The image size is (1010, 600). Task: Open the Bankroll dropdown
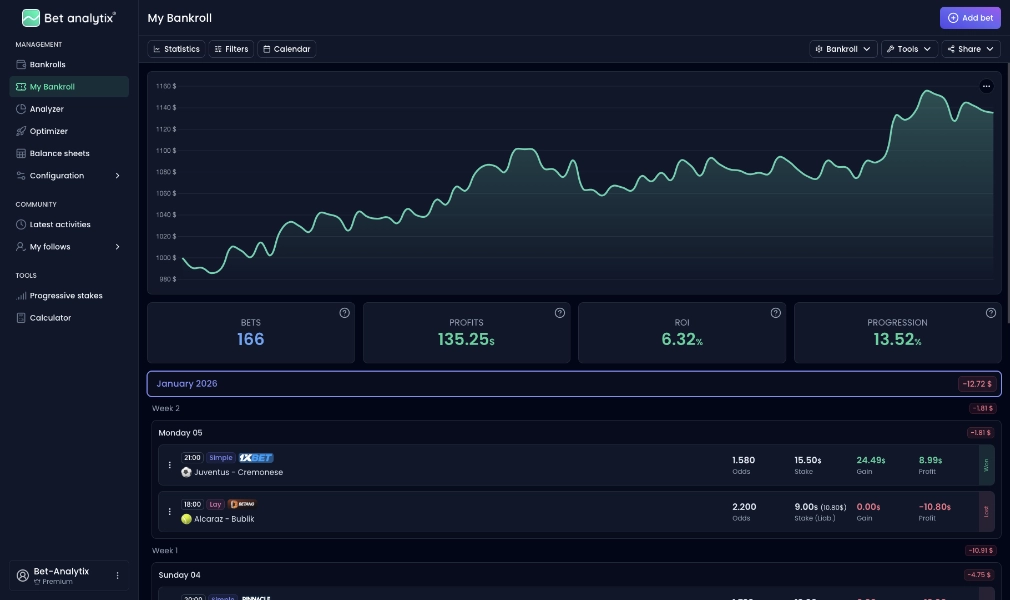[x=843, y=48]
